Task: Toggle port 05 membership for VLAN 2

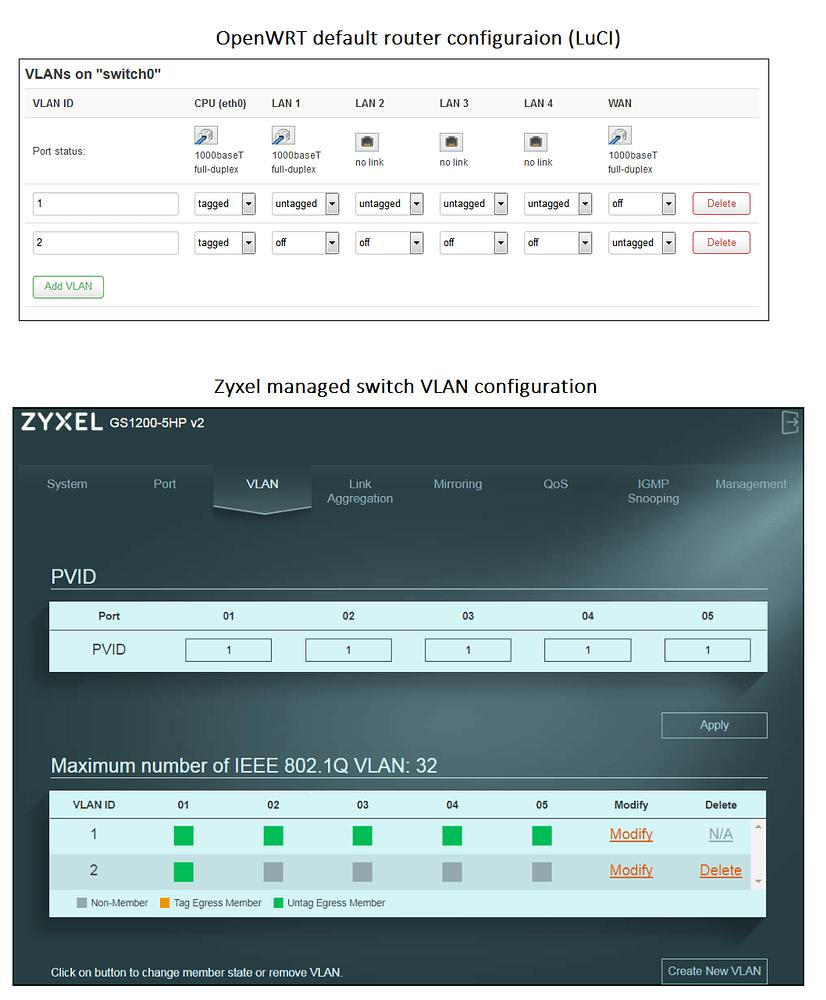Action: click(541, 871)
